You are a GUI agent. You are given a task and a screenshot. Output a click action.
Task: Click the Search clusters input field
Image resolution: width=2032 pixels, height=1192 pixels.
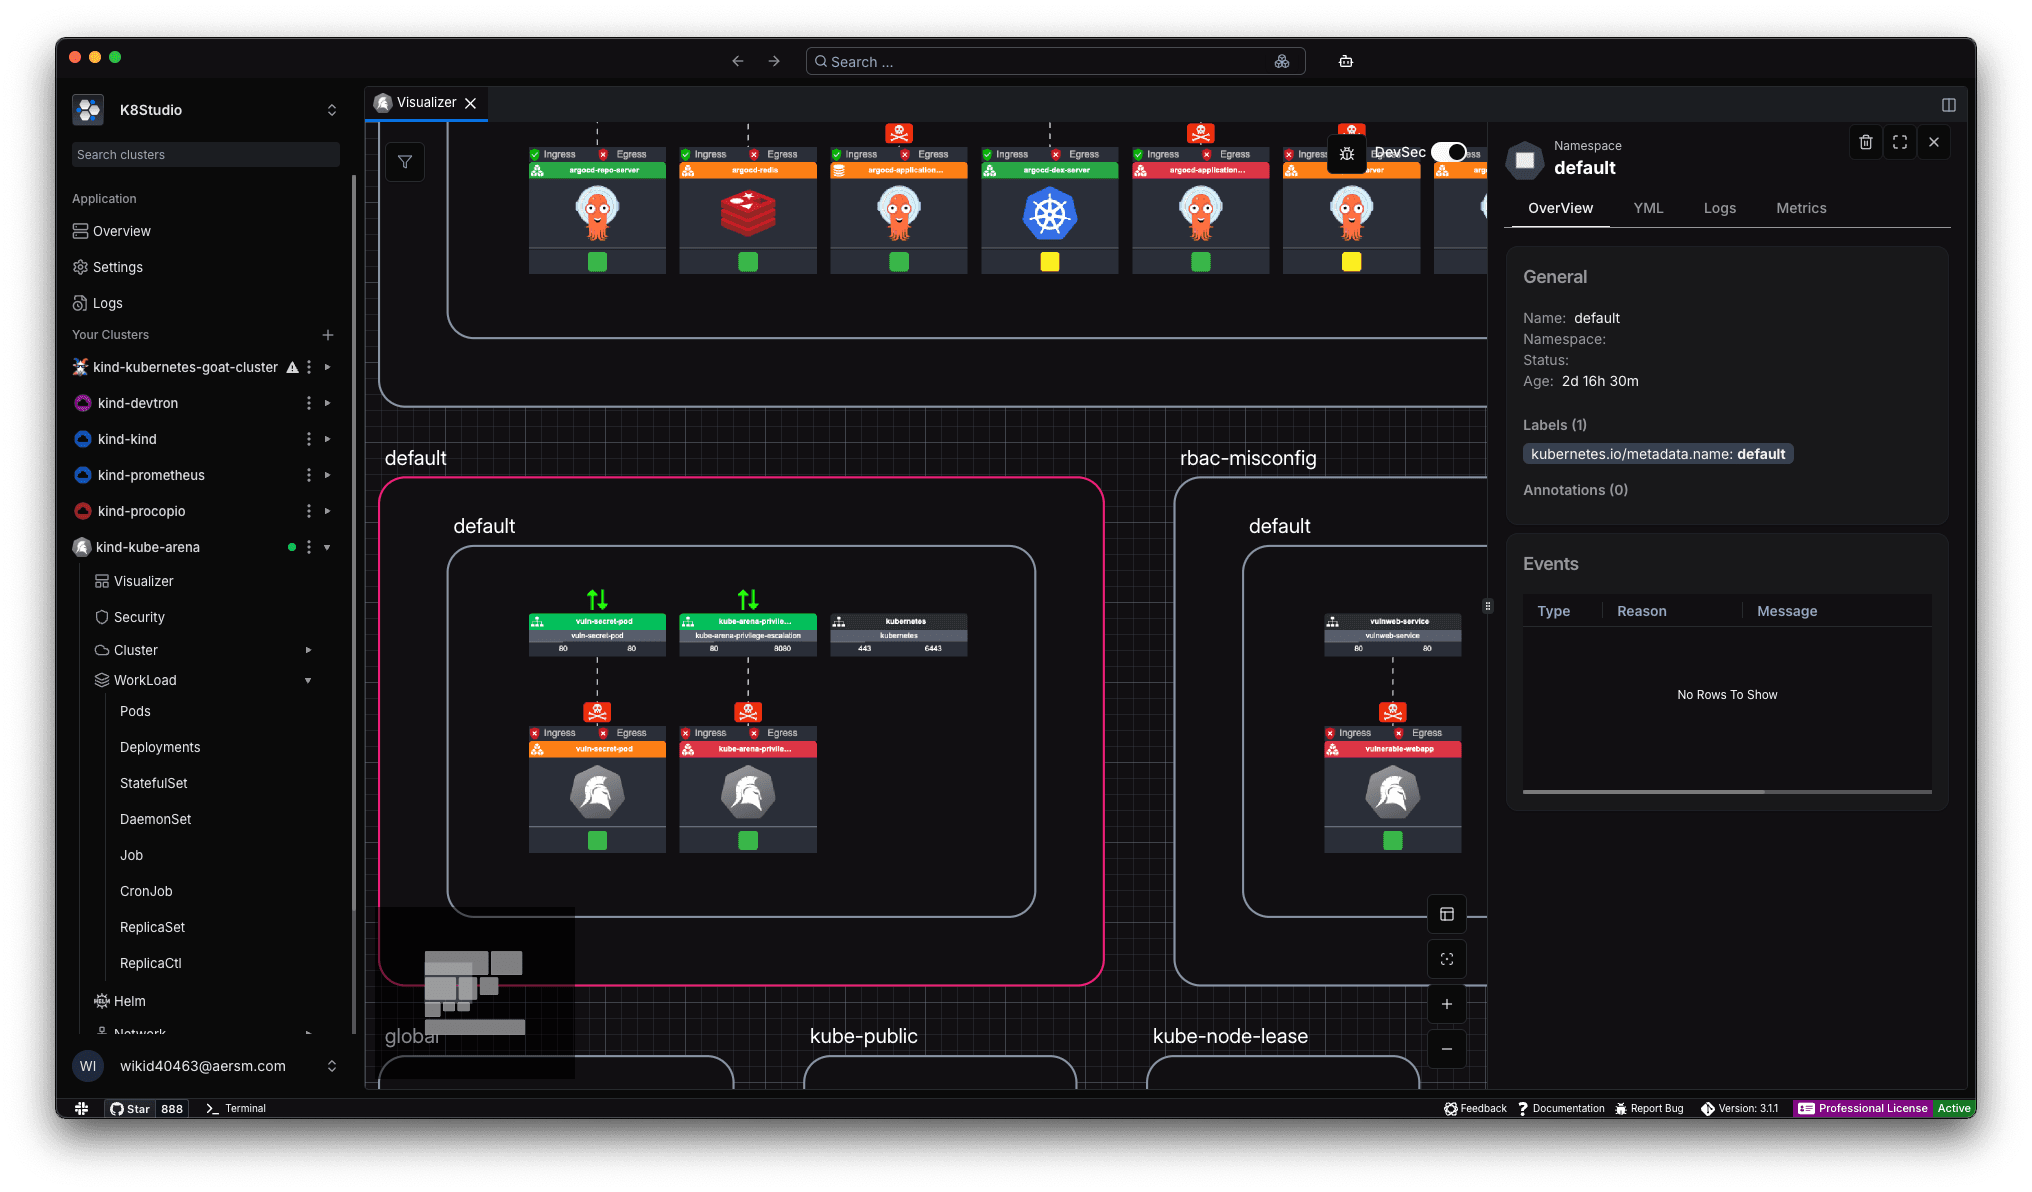coord(206,155)
